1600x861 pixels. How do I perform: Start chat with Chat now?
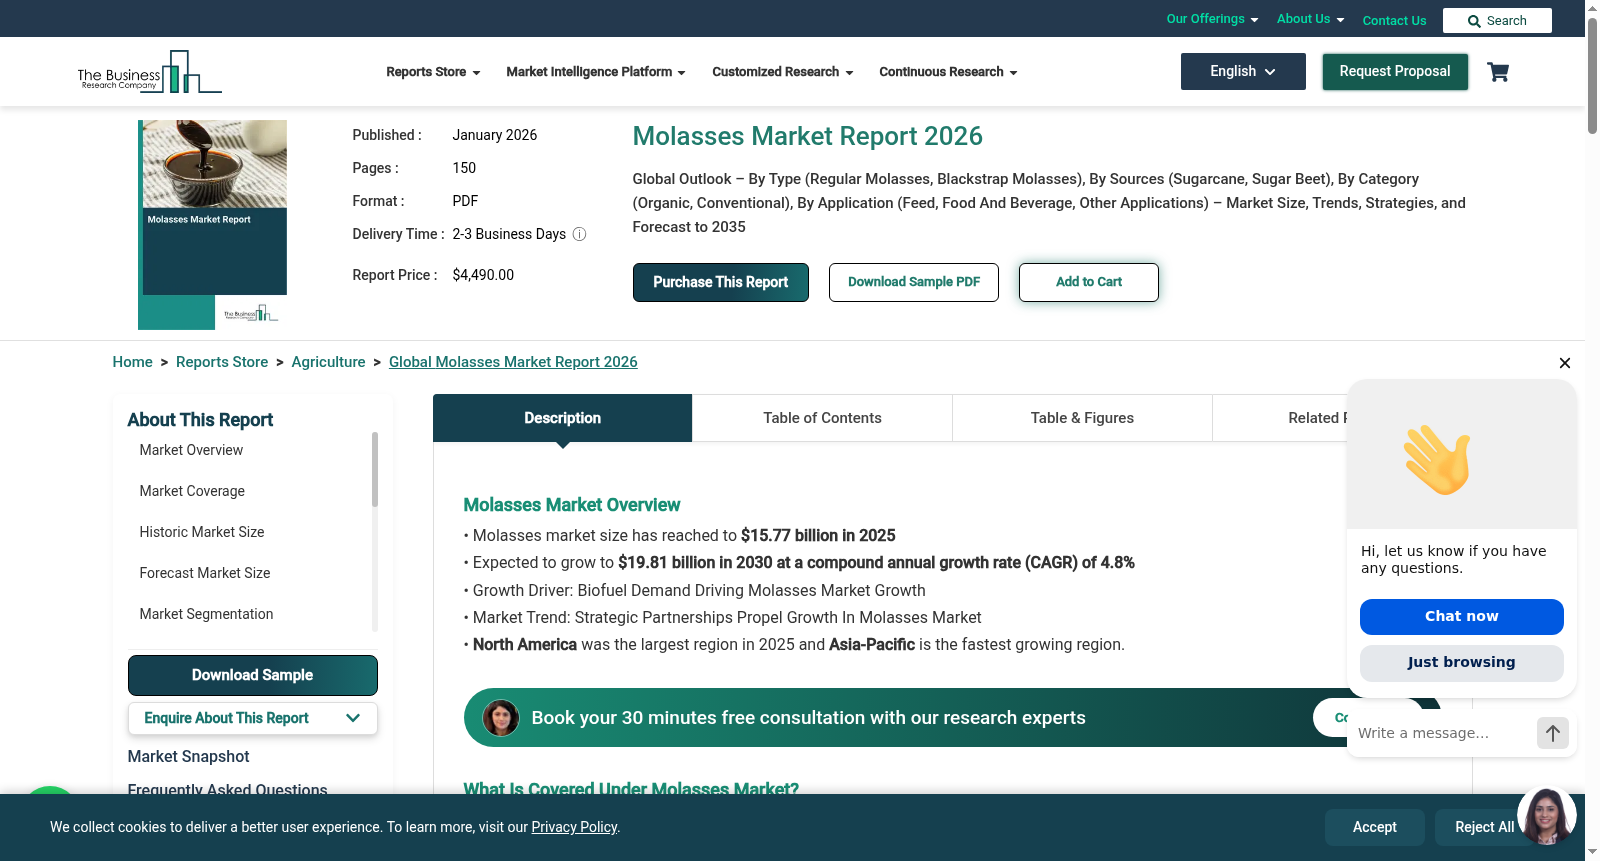1462,617
